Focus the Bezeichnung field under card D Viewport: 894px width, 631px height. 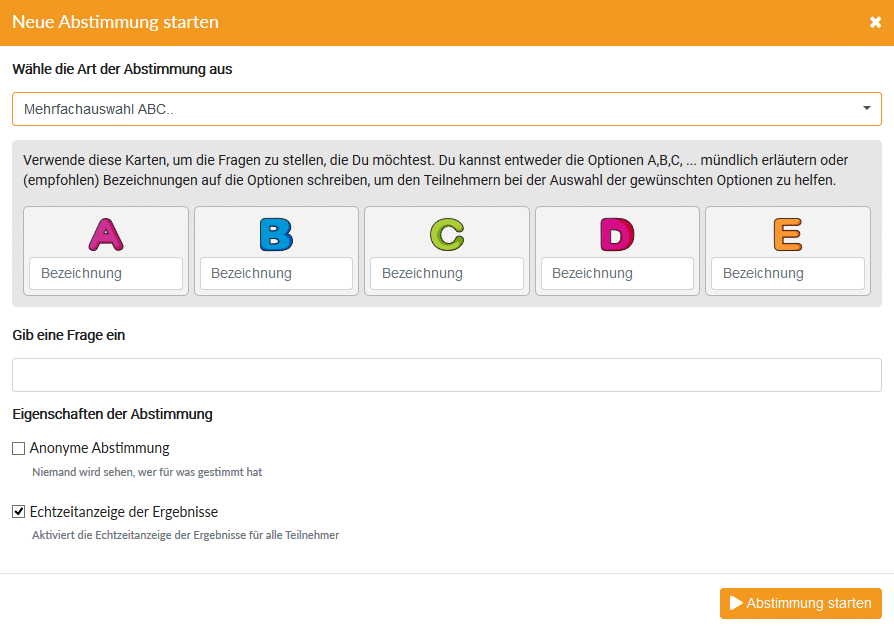pyautogui.click(x=617, y=273)
